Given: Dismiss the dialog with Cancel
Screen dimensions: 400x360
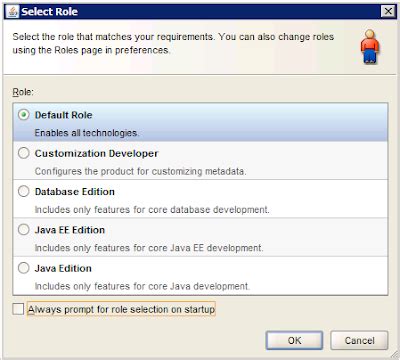Looking at the screenshot, I should click(359, 340).
